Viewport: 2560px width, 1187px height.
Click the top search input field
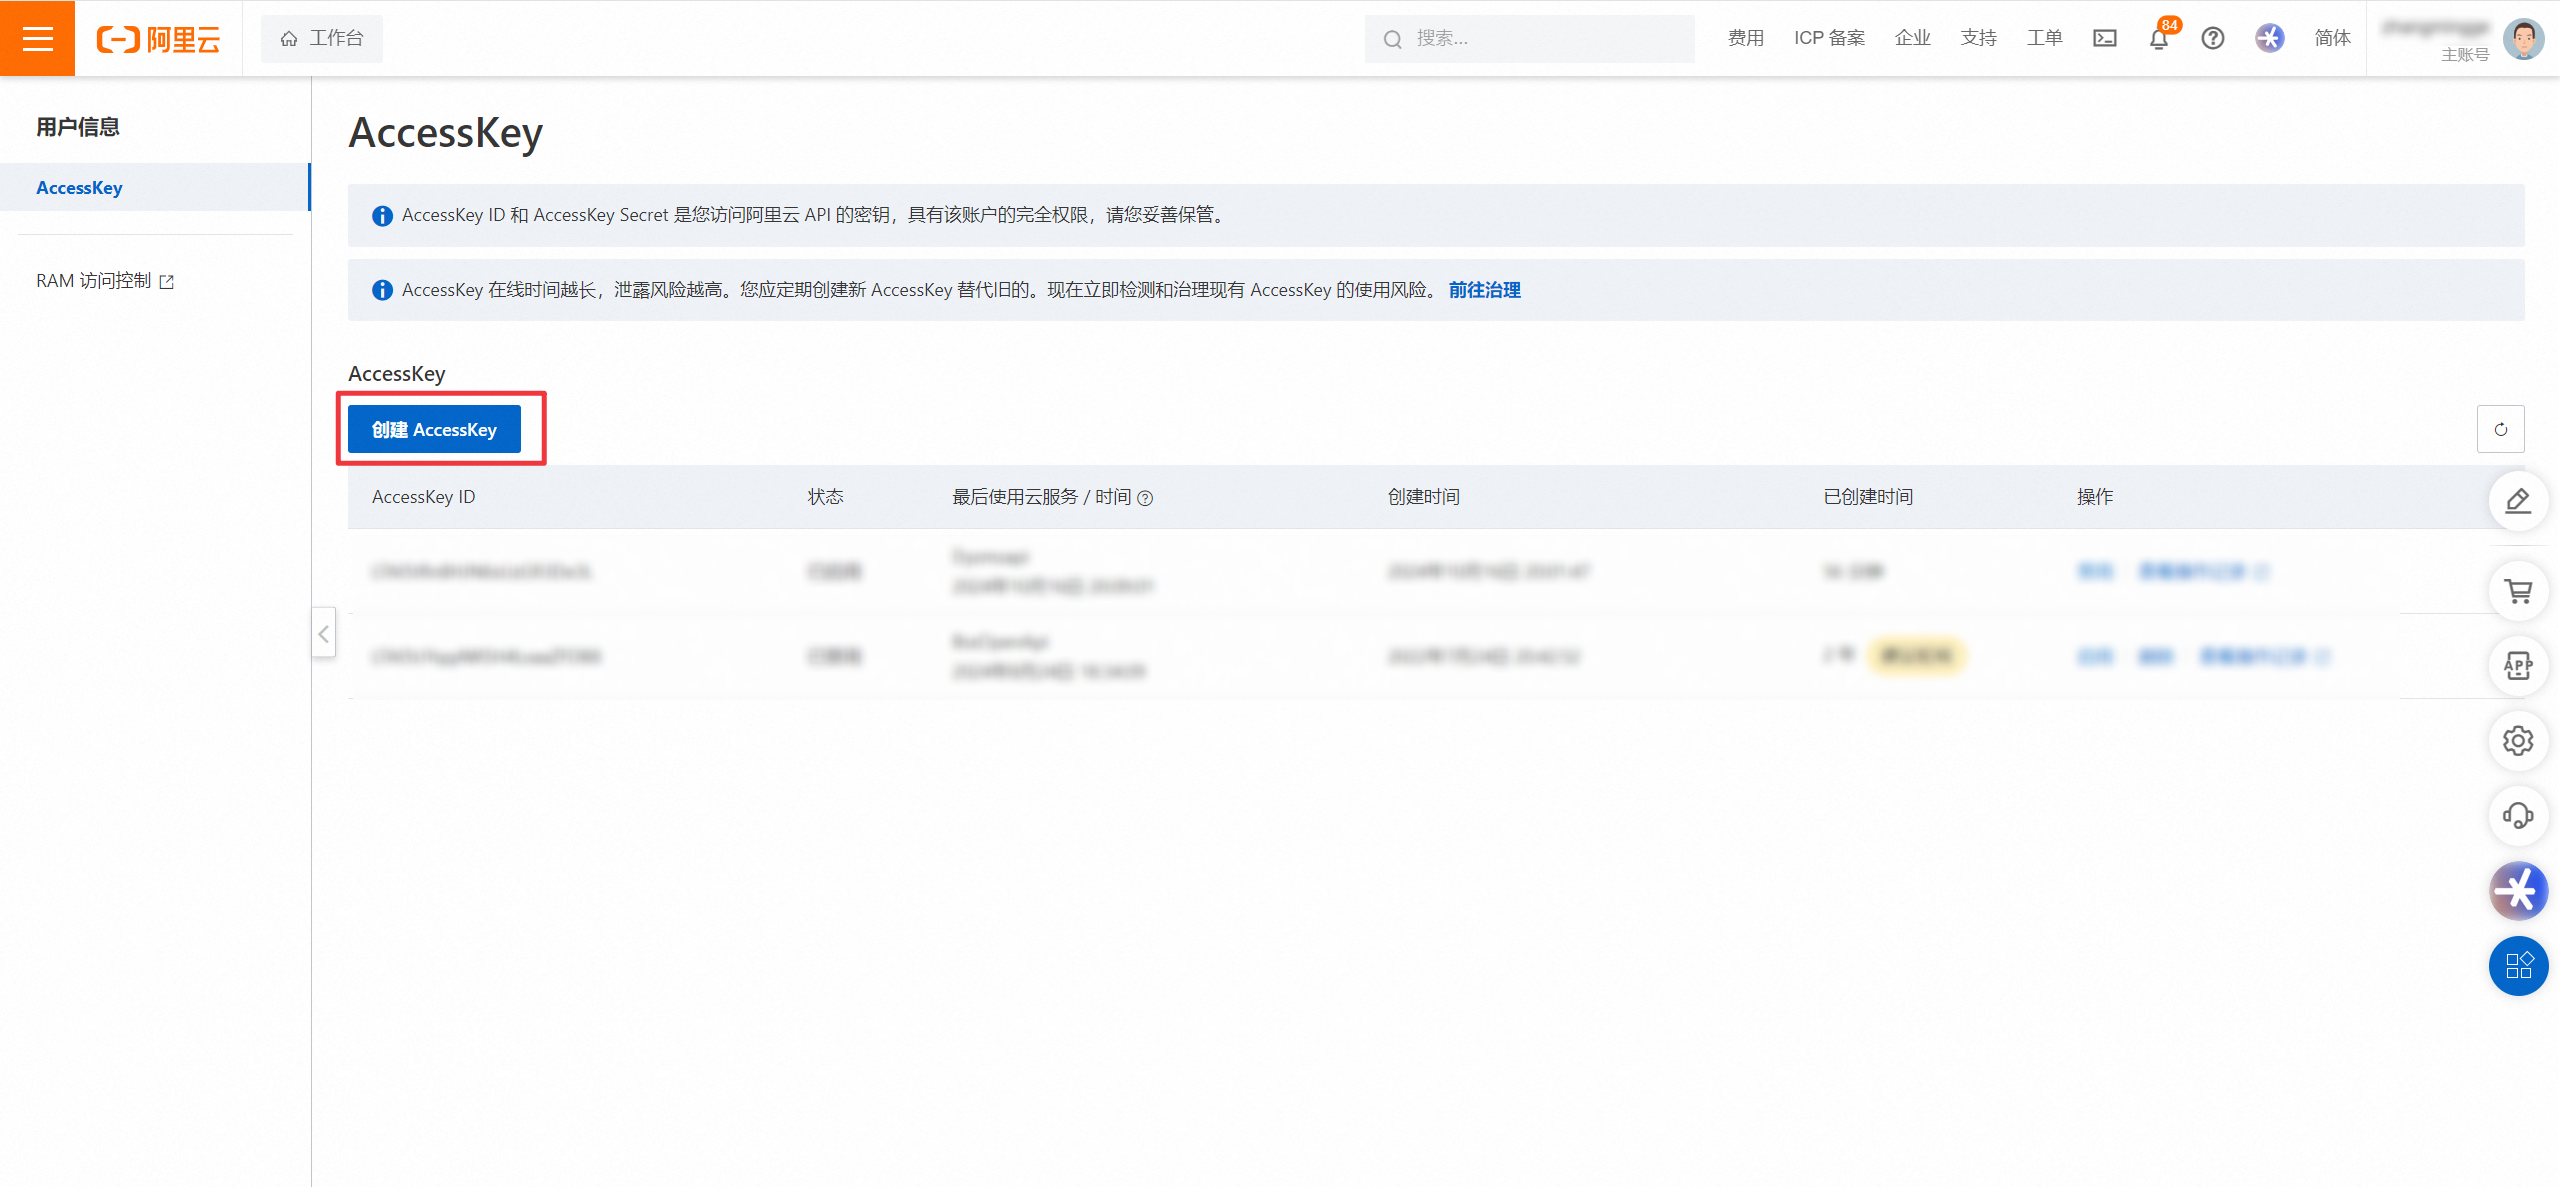click(x=1529, y=38)
